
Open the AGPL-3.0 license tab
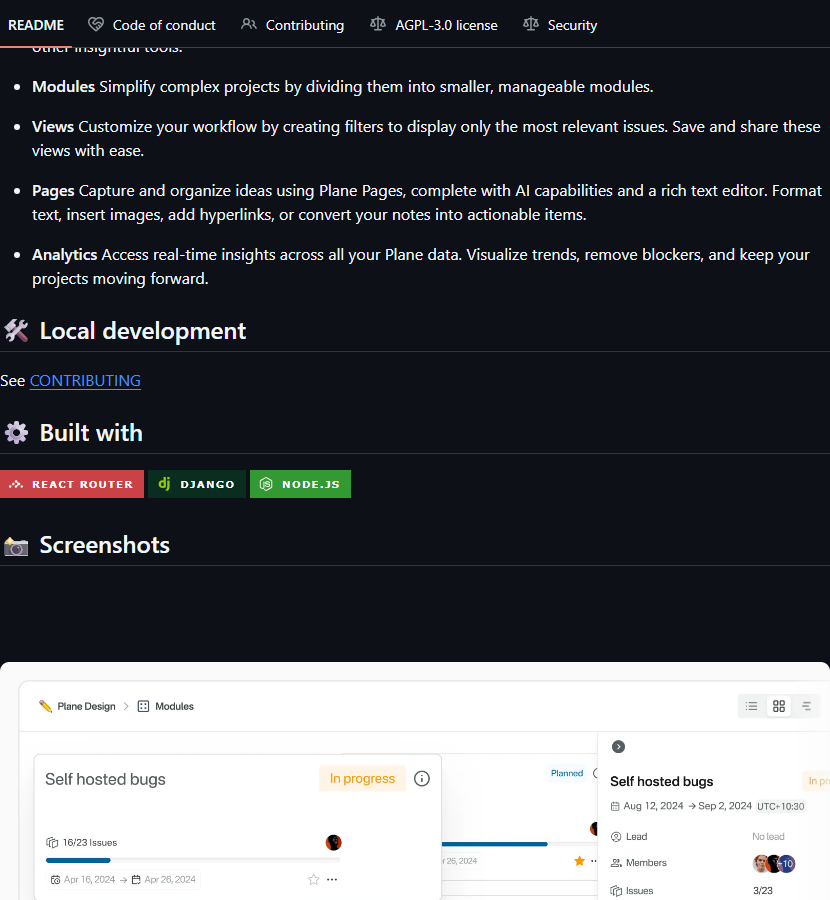click(x=433, y=25)
